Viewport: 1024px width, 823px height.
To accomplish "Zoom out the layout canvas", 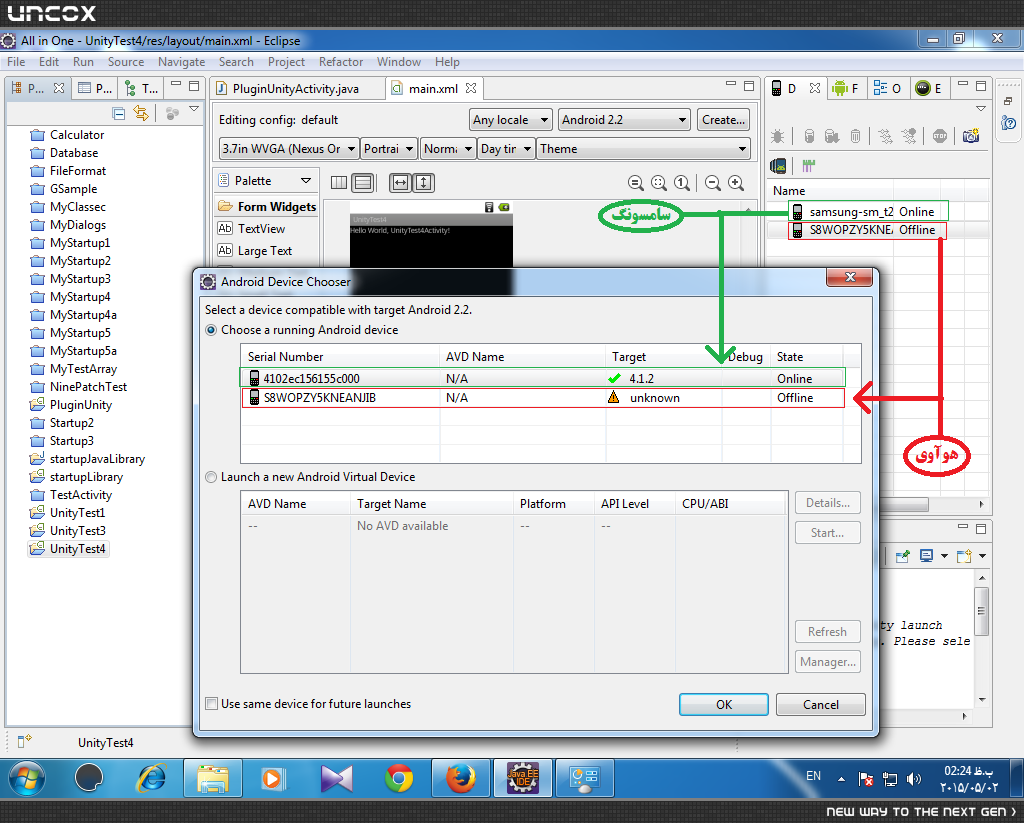I will (713, 183).
